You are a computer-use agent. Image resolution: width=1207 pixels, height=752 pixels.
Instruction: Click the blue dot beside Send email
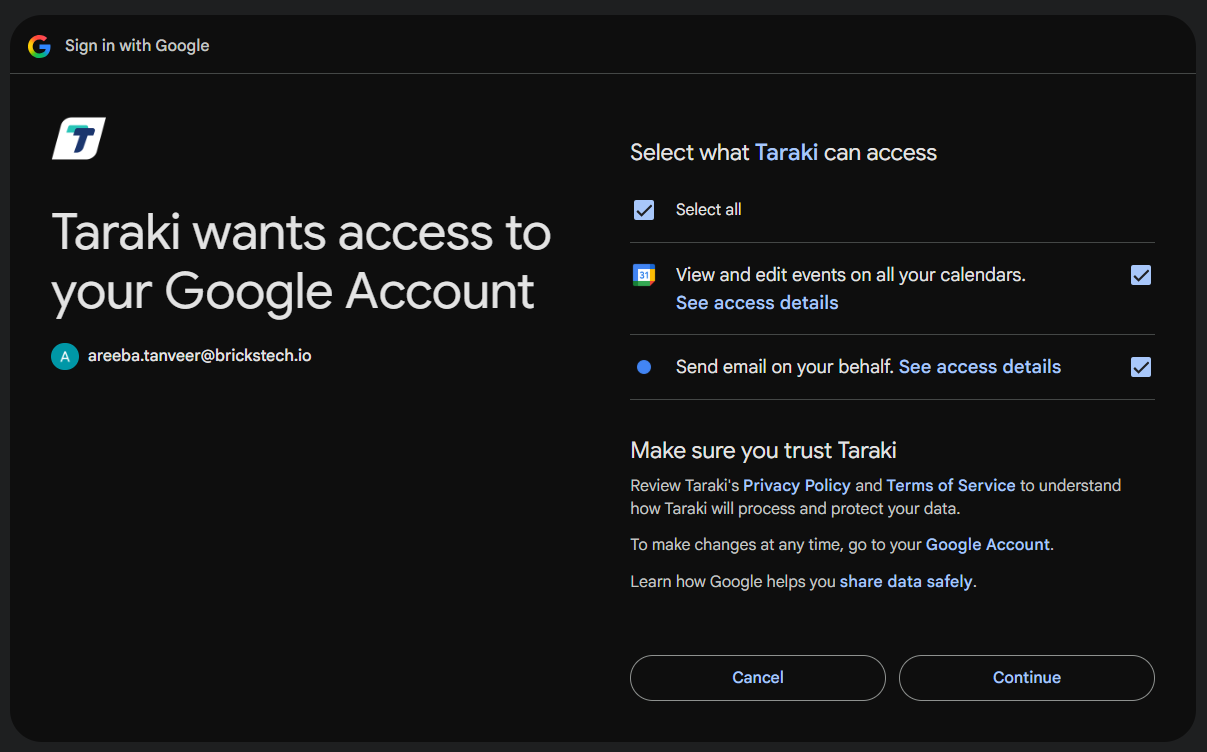pyautogui.click(x=644, y=367)
